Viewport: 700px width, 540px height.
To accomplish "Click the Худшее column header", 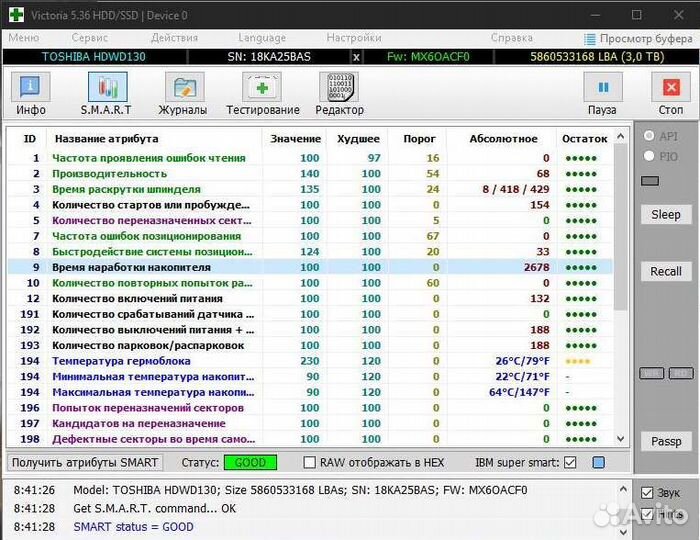I will (x=358, y=139).
